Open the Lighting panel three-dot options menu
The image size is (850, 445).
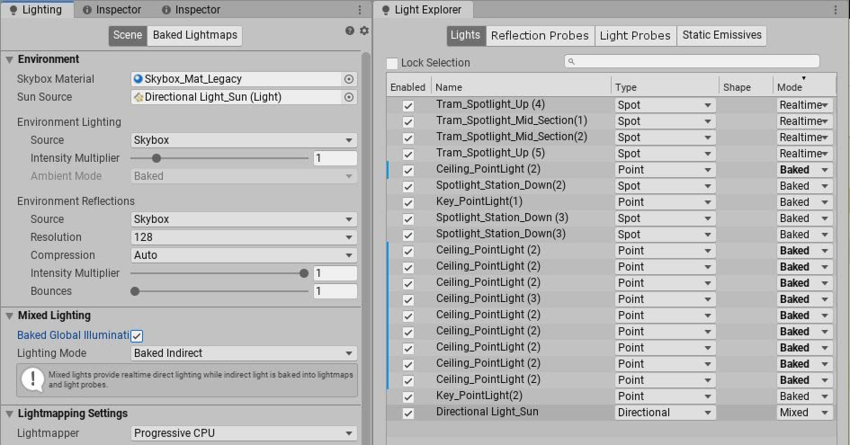(x=360, y=10)
